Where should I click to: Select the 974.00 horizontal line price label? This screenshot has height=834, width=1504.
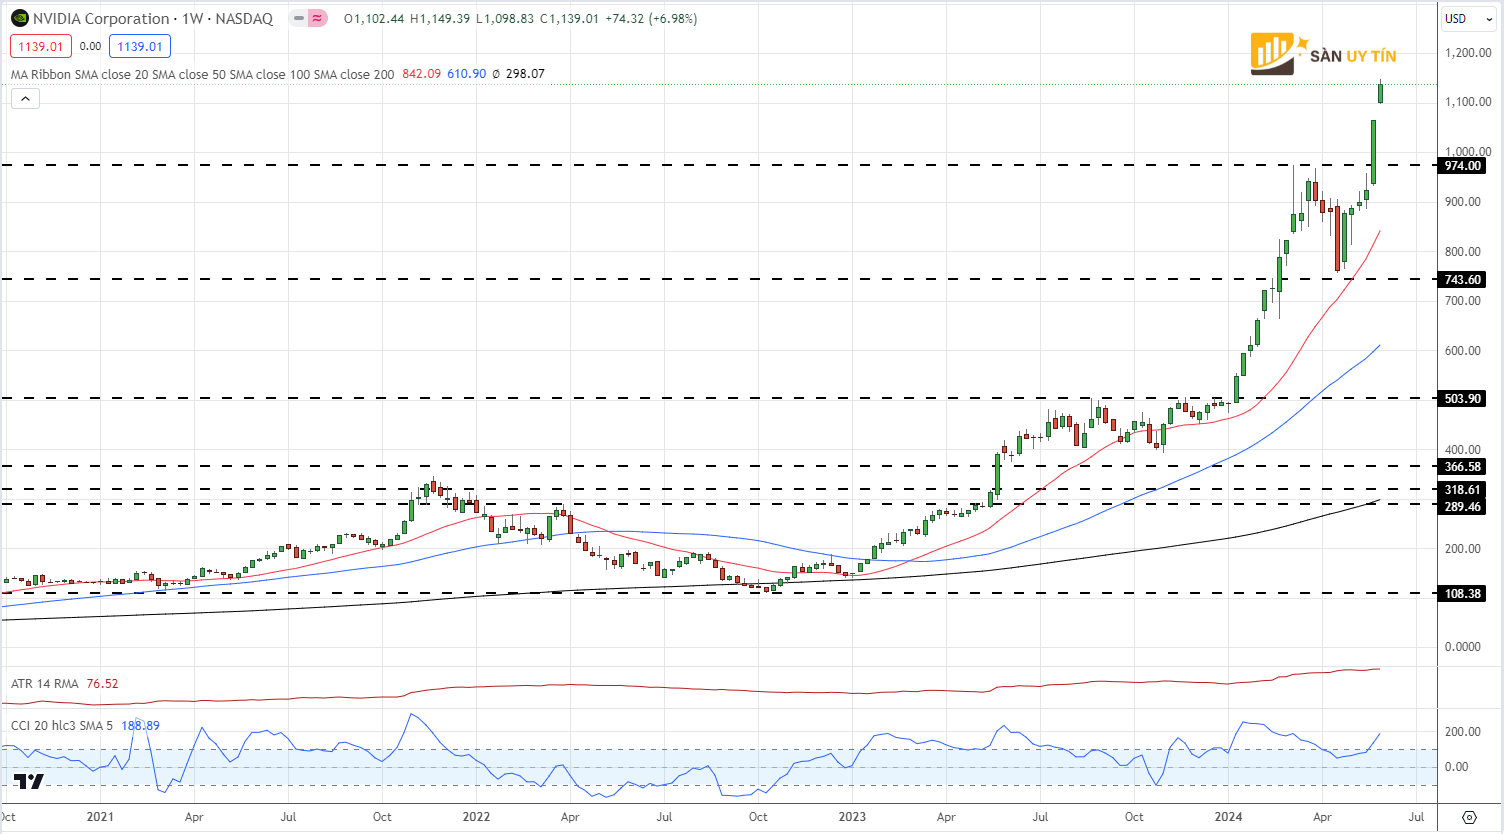click(1462, 166)
